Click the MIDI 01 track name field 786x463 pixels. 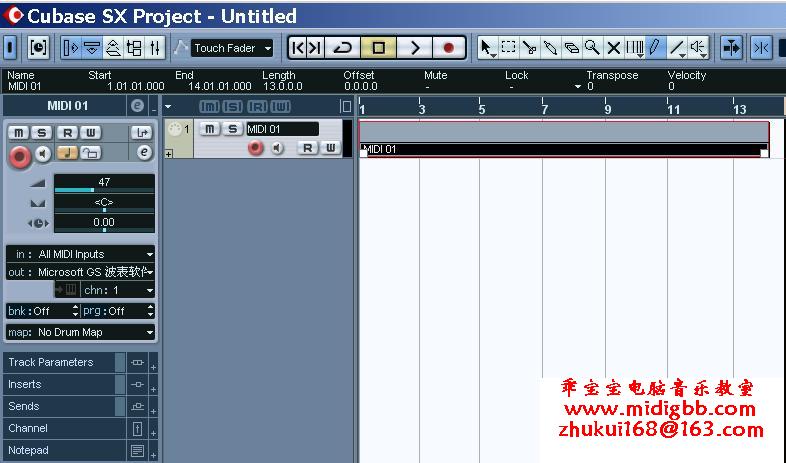(282, 129)
